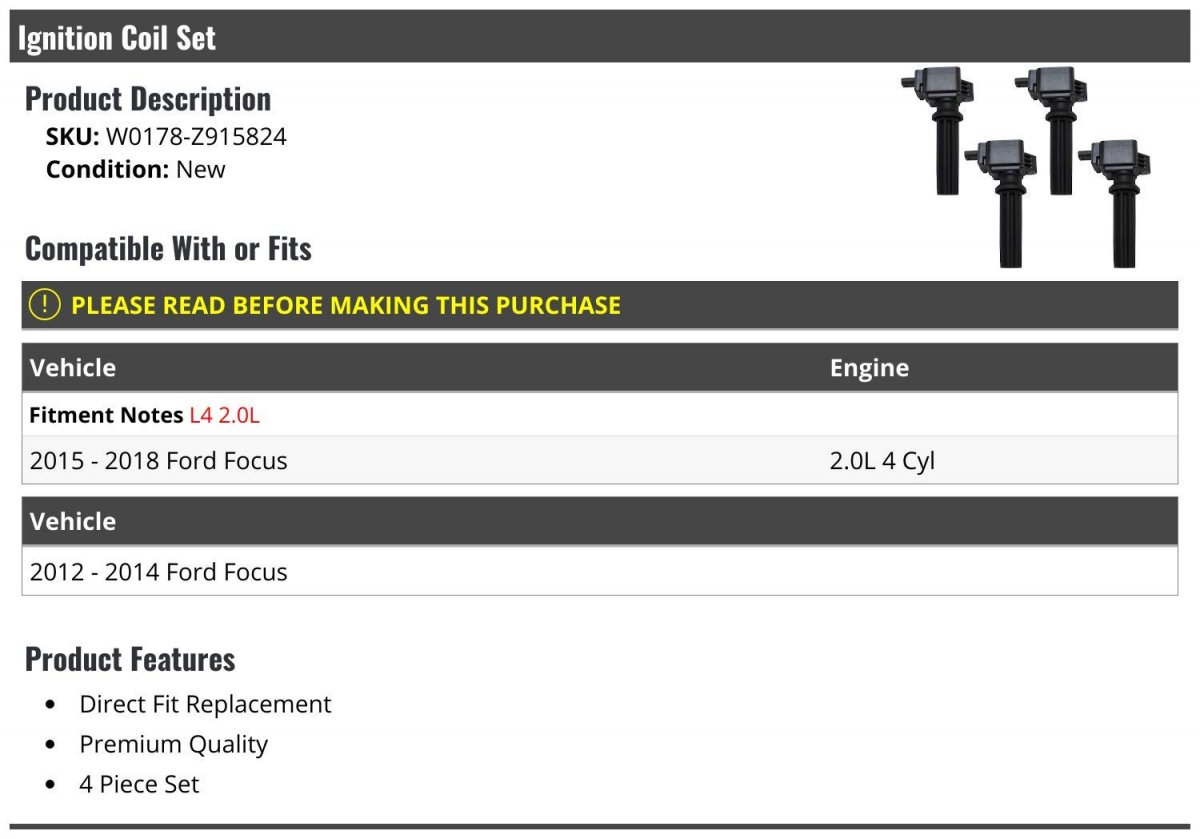The image size is (1200, 839).
Task: Select the 4 Piece Set bullet item
Action: pyautogui.click(x=139, y=784)
